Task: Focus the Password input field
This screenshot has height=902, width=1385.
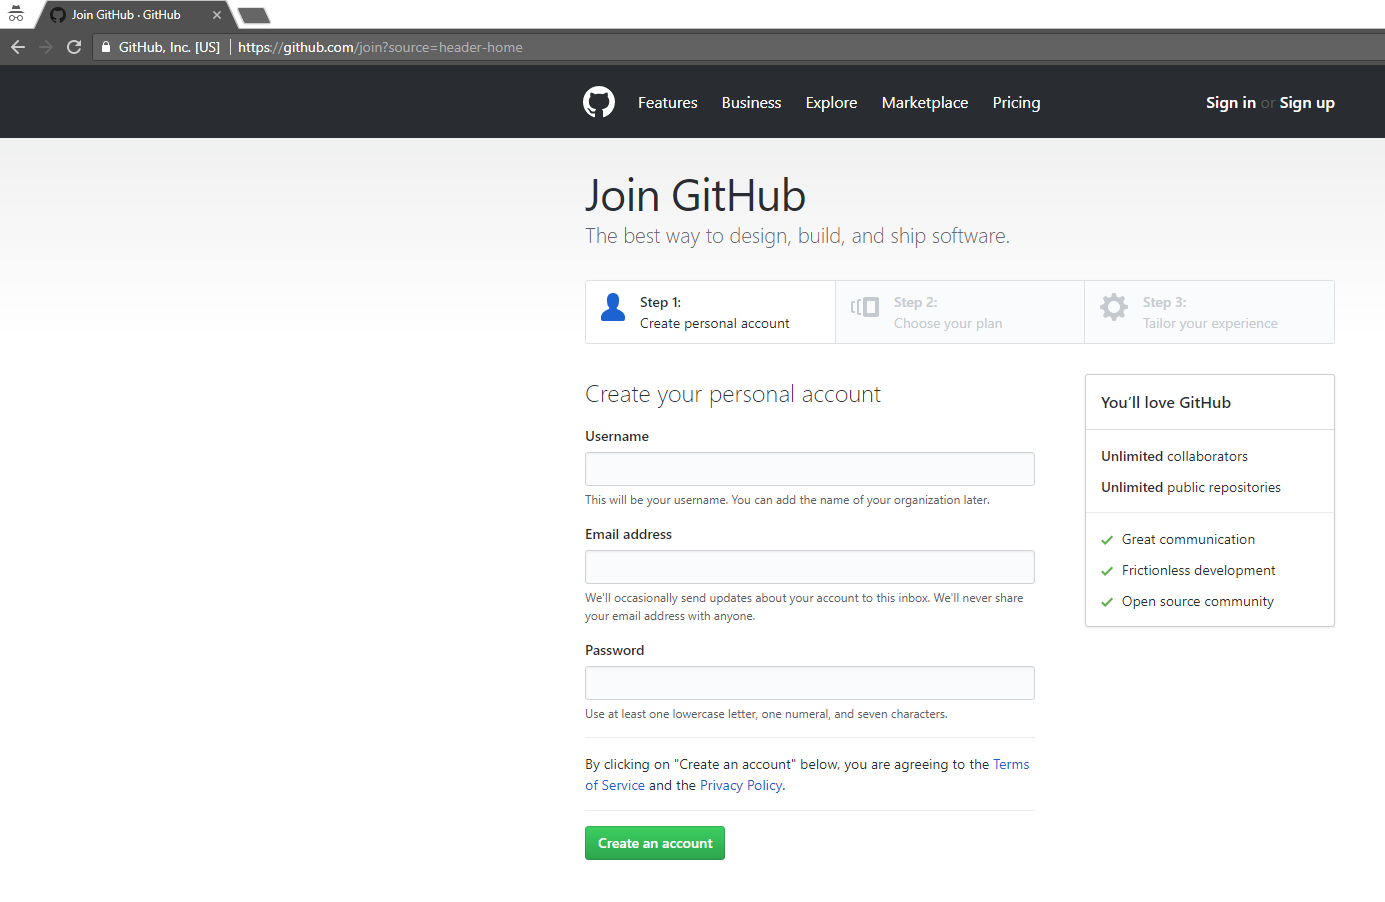Action: pyautogui.click(x=810, y=683)
